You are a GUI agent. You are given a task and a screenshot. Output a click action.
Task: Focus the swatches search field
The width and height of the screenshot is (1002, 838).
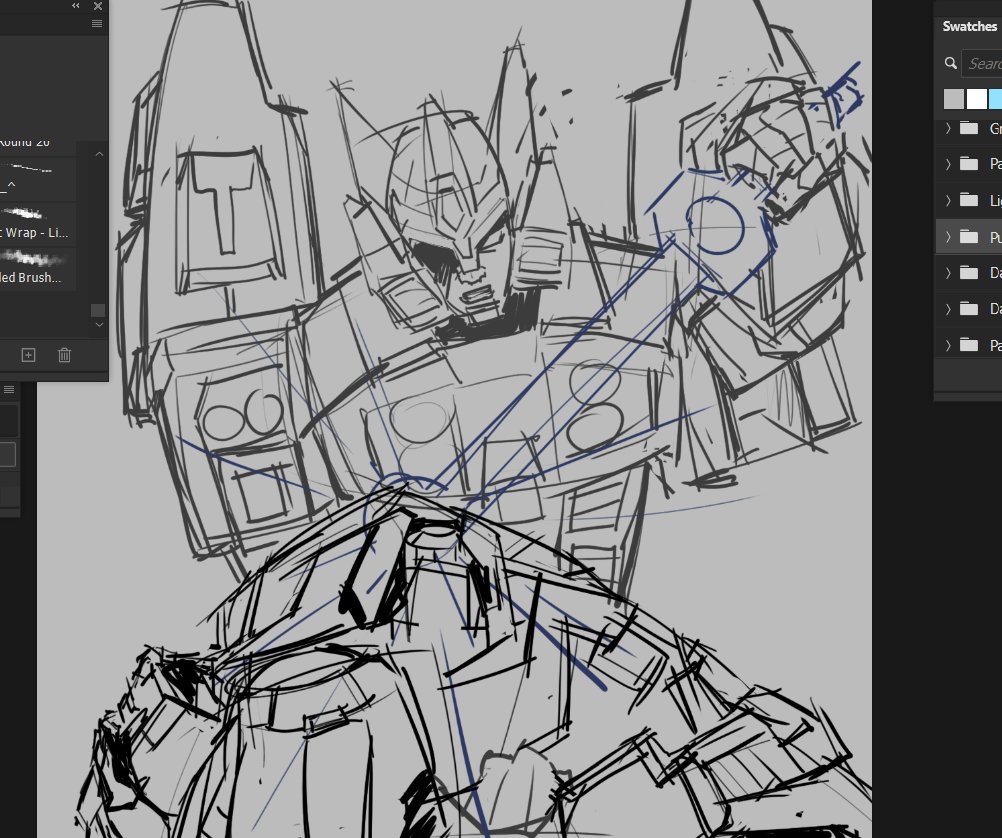(982, 63)
